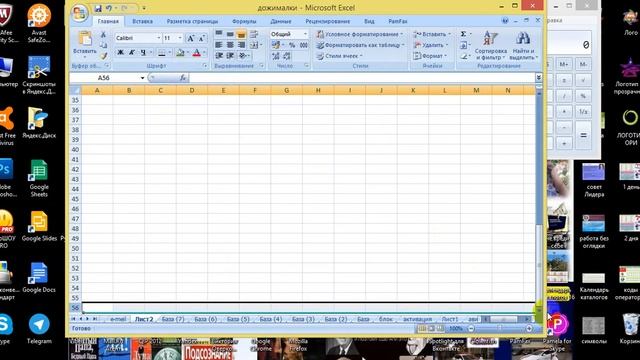Open the number format (Общий) dropdown

click(x=305, y=34)
